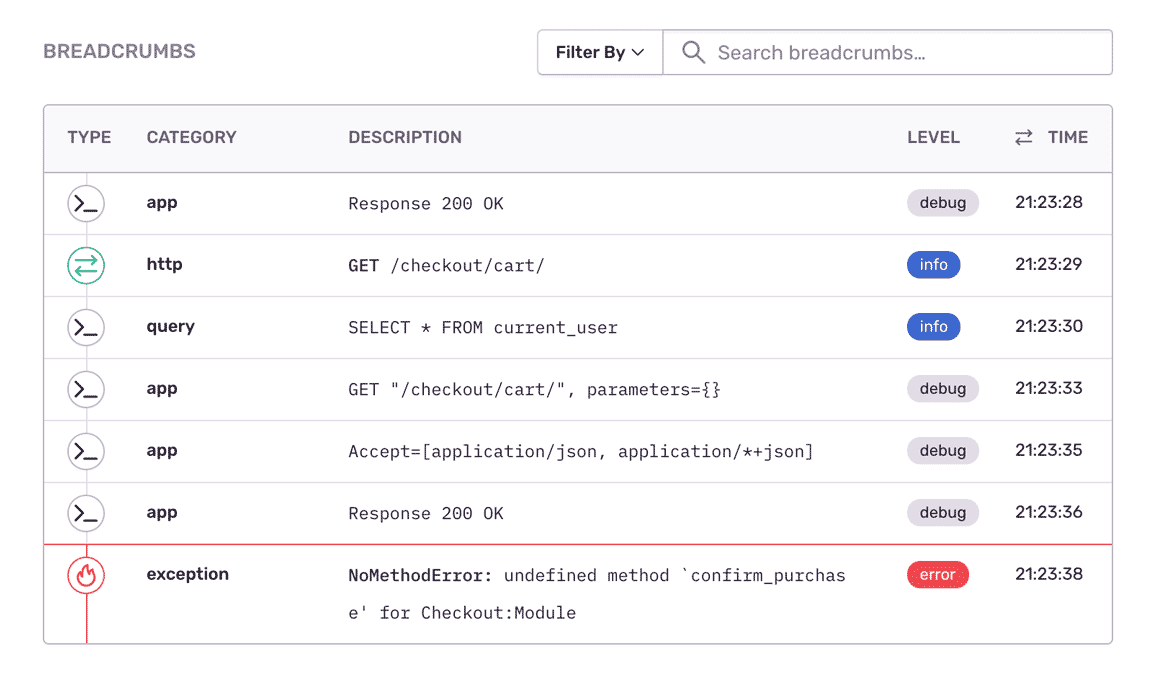Click the info badge on the query row

click(x=933, y=327)
